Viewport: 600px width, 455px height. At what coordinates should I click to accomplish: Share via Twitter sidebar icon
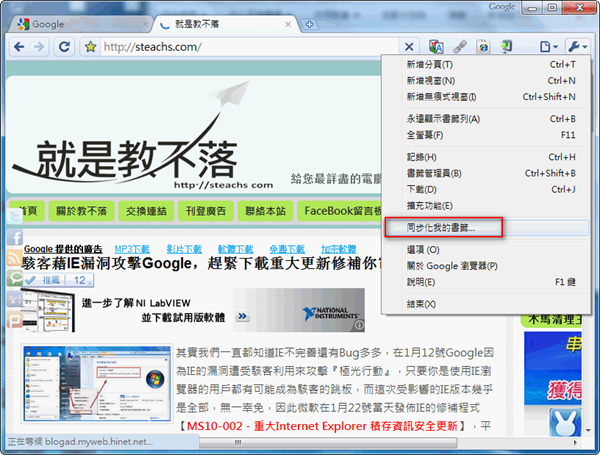15,217
